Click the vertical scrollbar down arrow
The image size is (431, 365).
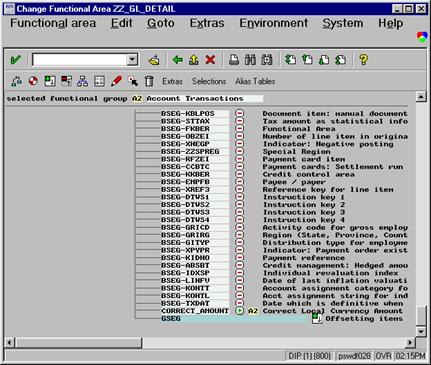[421, 331]
